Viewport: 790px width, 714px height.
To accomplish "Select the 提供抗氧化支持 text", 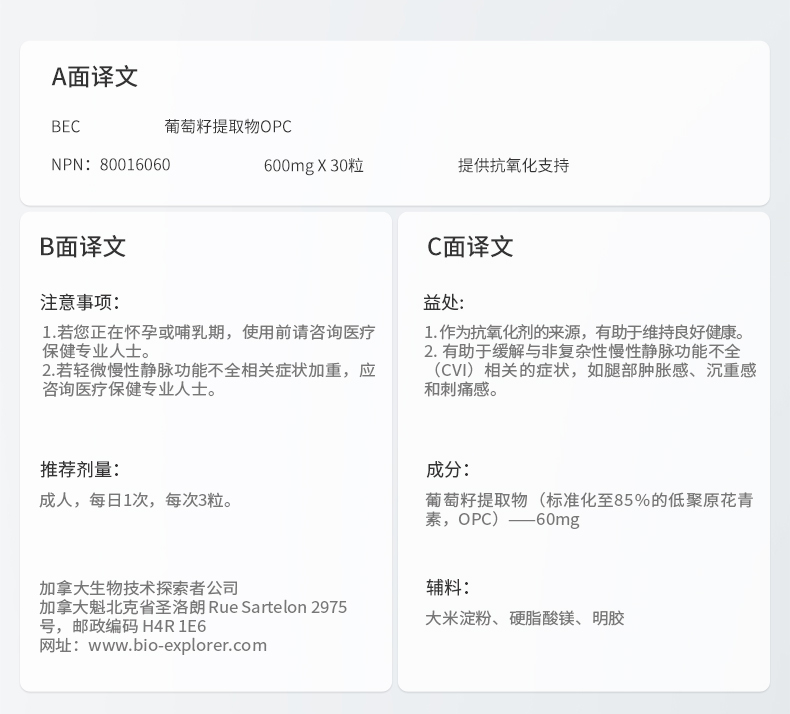I will coord(513,166).
